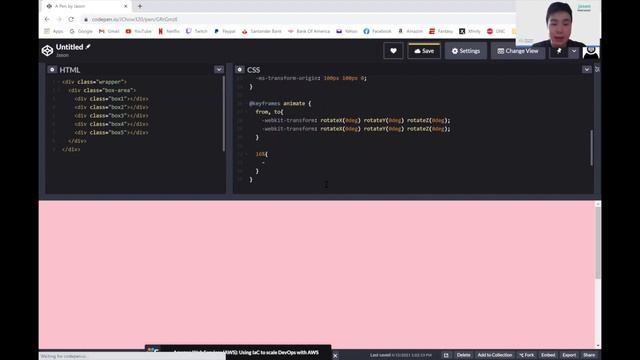
Task: Open the Facebook bookmark
Action: [x=377, y=31]
